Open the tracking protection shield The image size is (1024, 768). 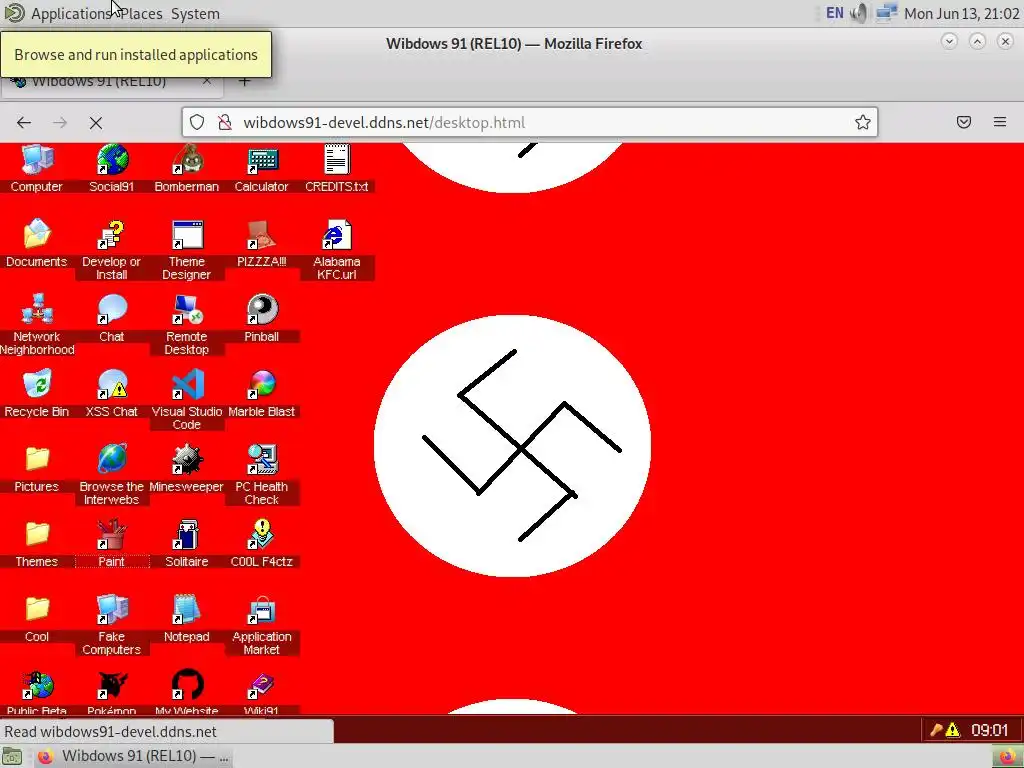197,122
